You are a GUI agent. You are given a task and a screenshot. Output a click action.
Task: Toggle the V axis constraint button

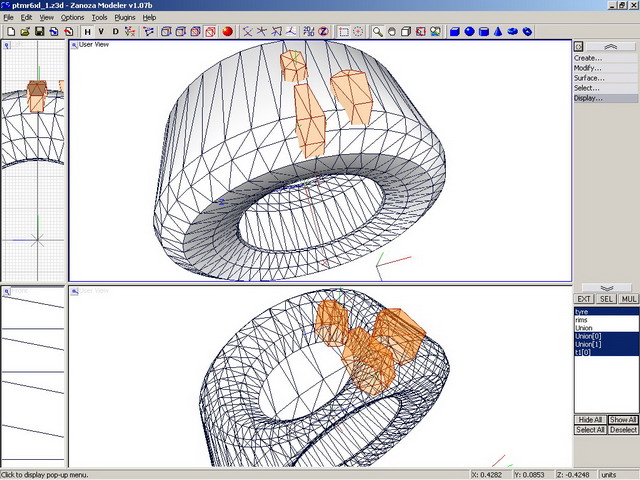101,32
